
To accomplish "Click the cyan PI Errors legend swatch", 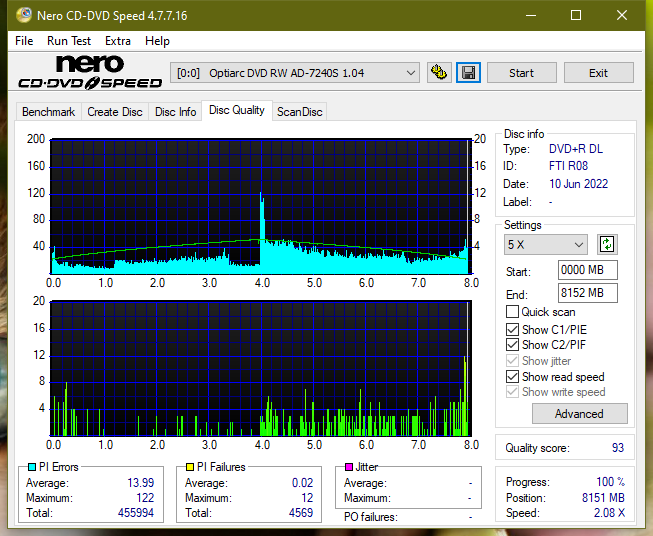I will [32, 467].
